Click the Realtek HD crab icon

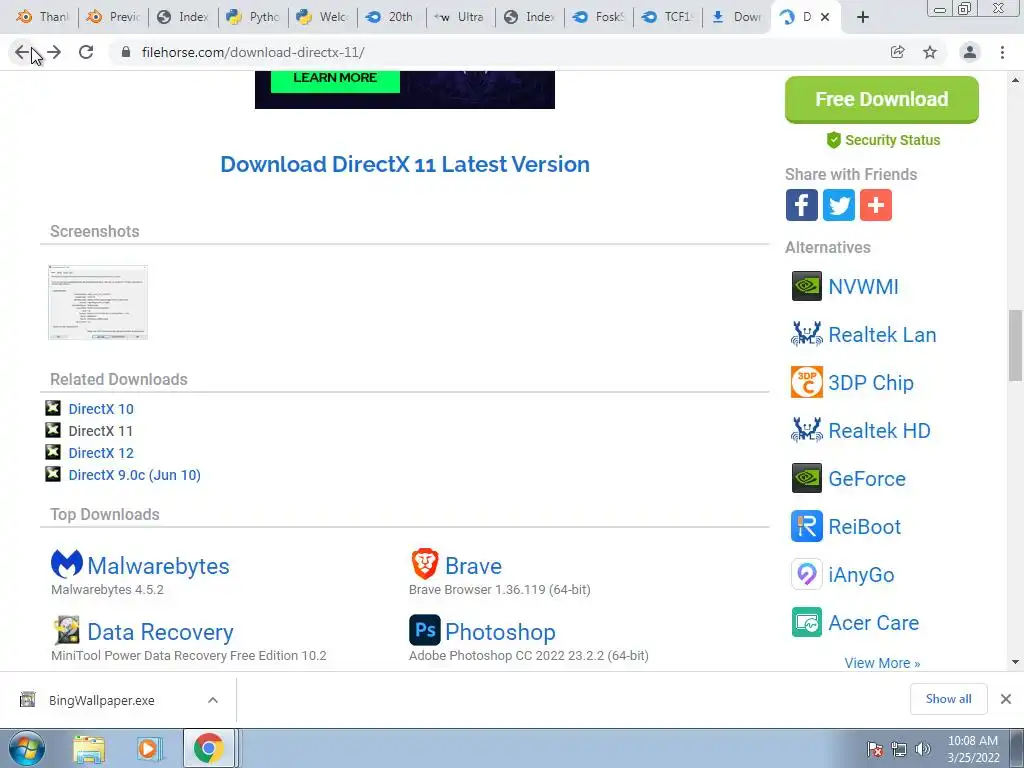tap(807, 430)
